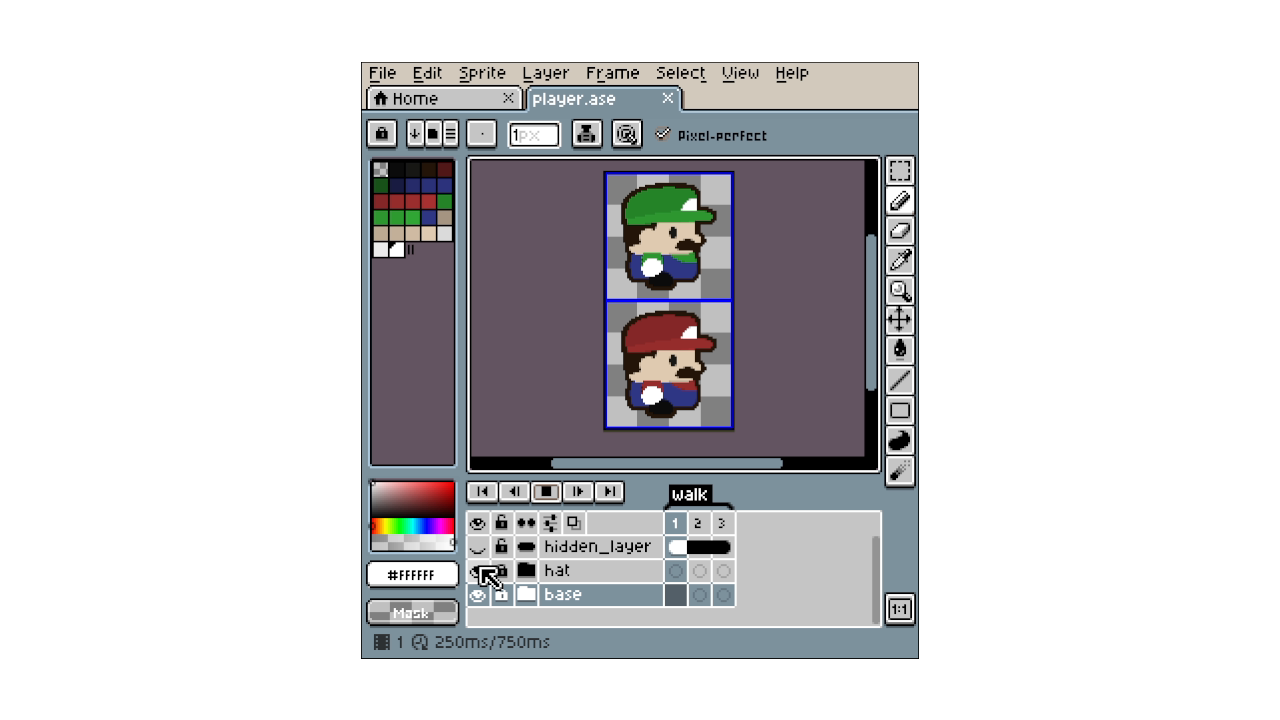The height and width of the screenshot is (720, 1280).
Task: Switch to the Home tab
Action: (443, 99)
